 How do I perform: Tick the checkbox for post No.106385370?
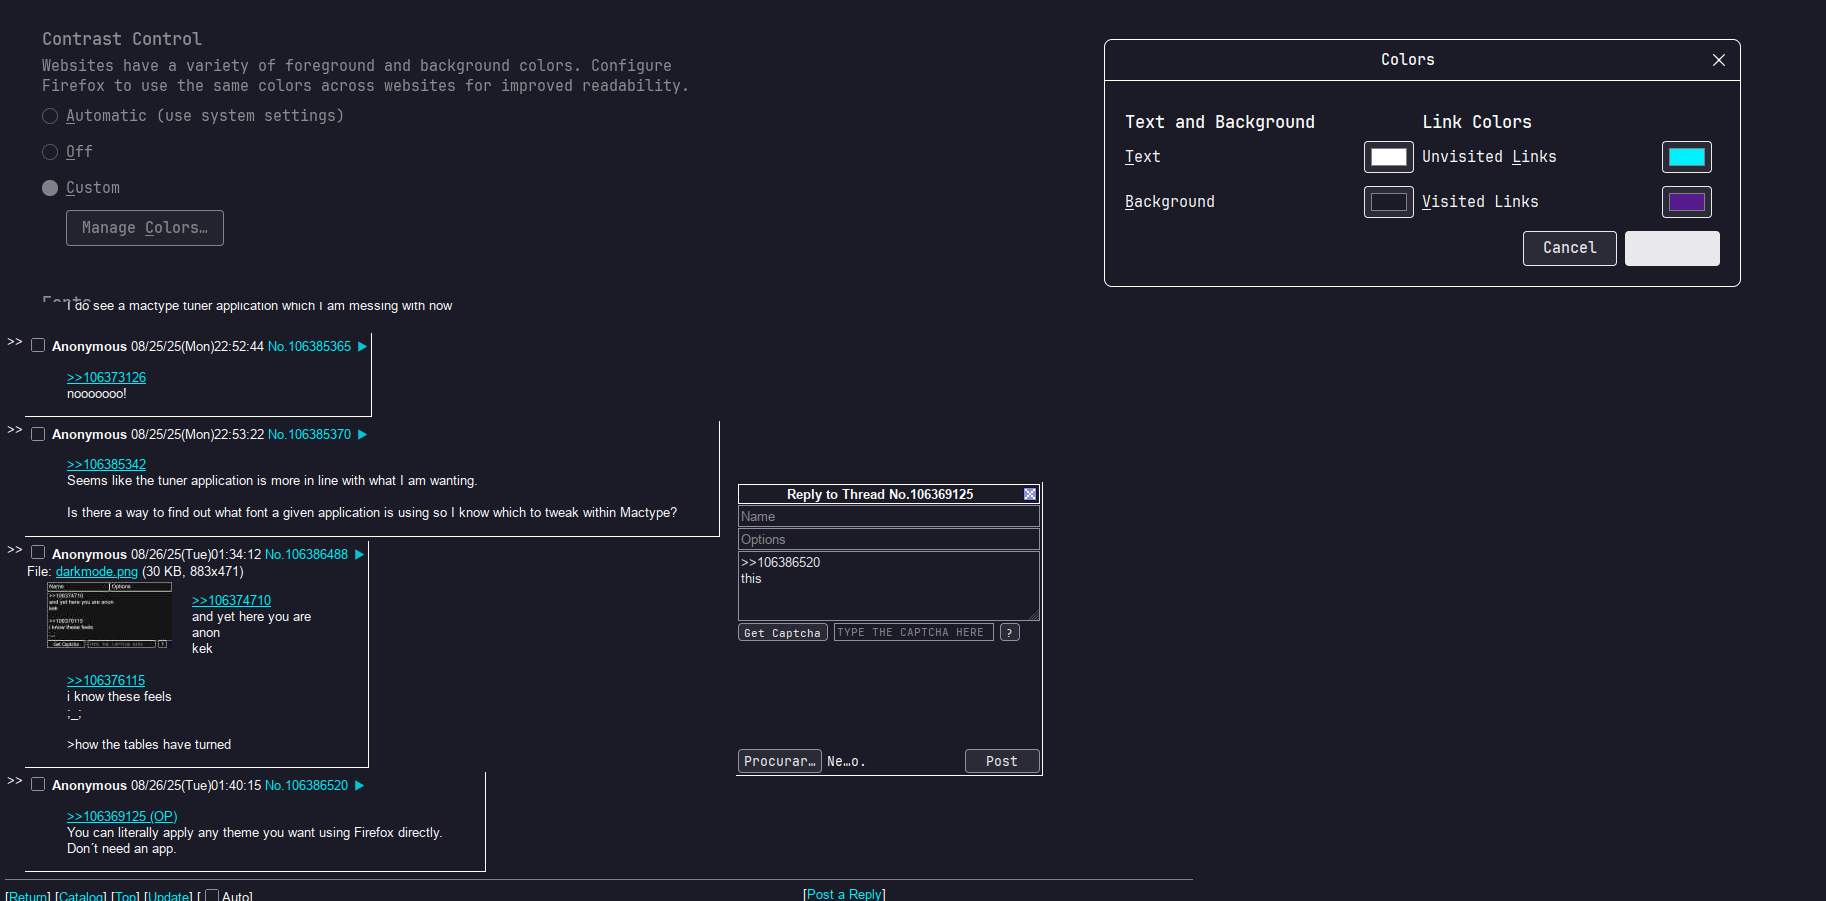(x=38, y=433)
